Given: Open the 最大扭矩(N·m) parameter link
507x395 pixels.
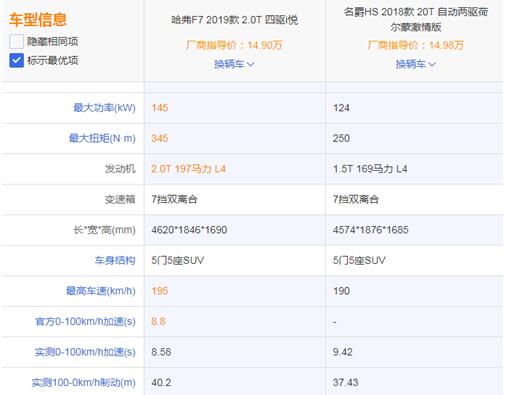Looking at the screenshot, I should (102, 138).
